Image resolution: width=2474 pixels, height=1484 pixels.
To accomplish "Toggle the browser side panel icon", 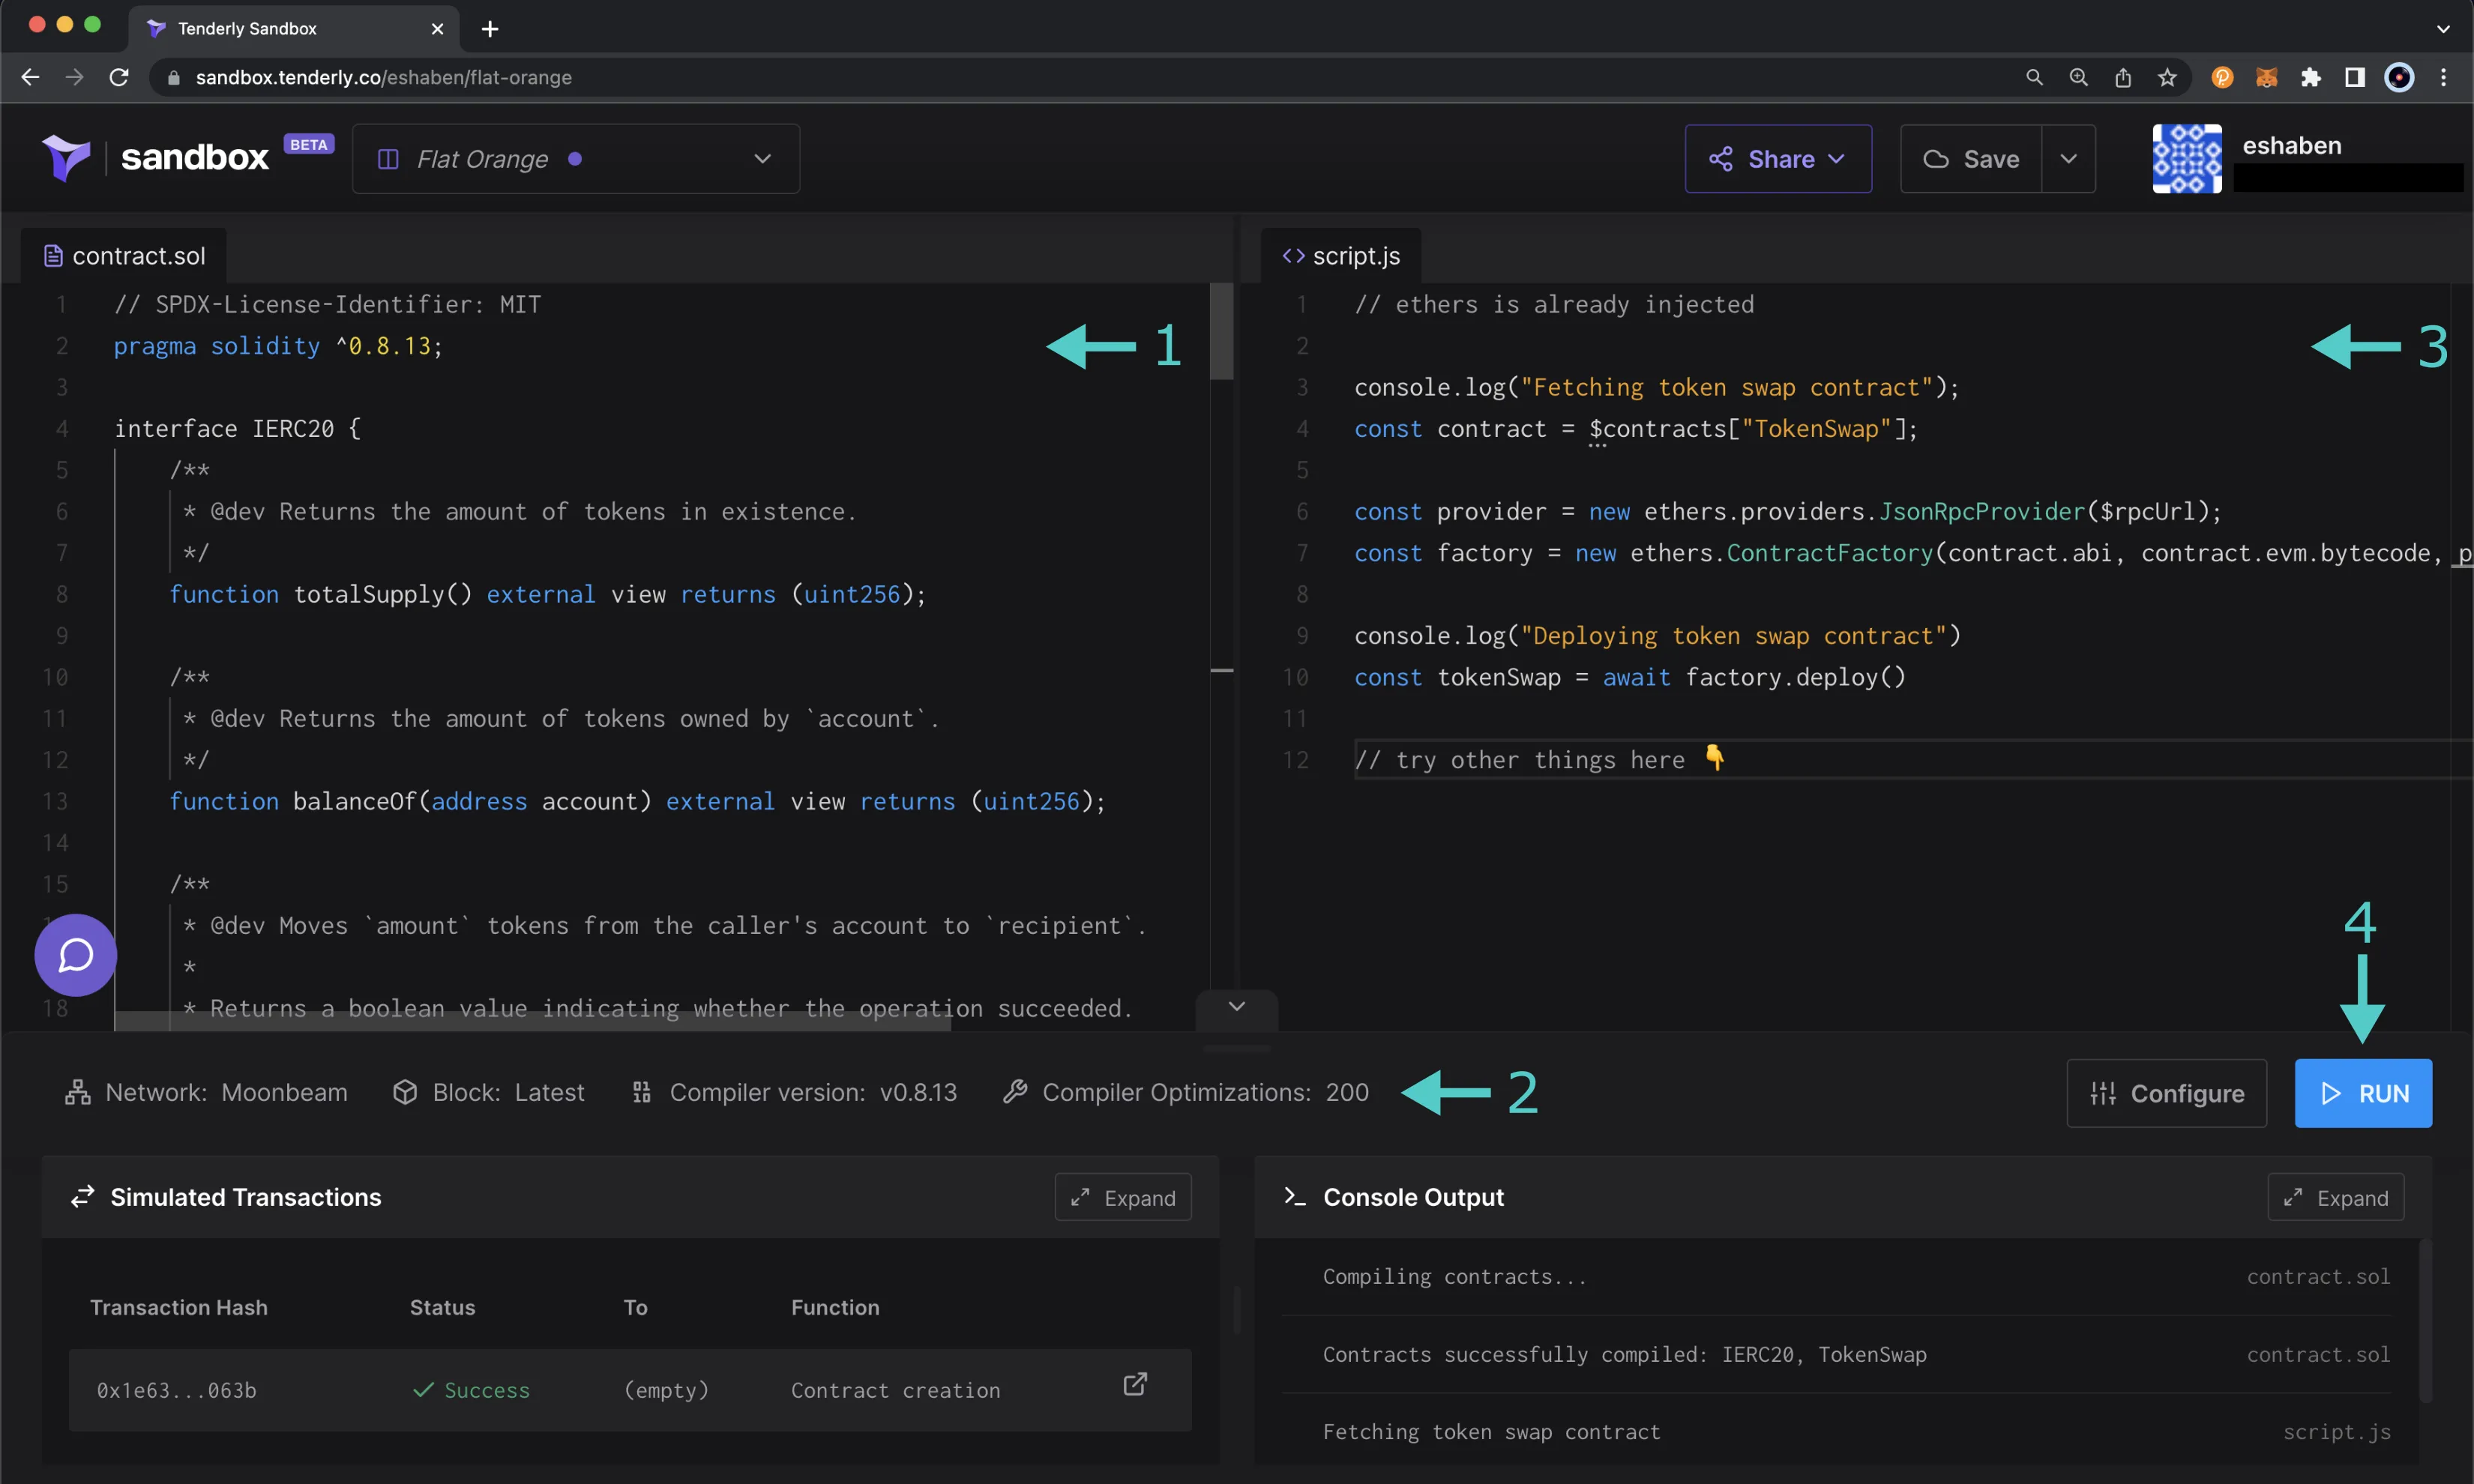I will 2355,77.
